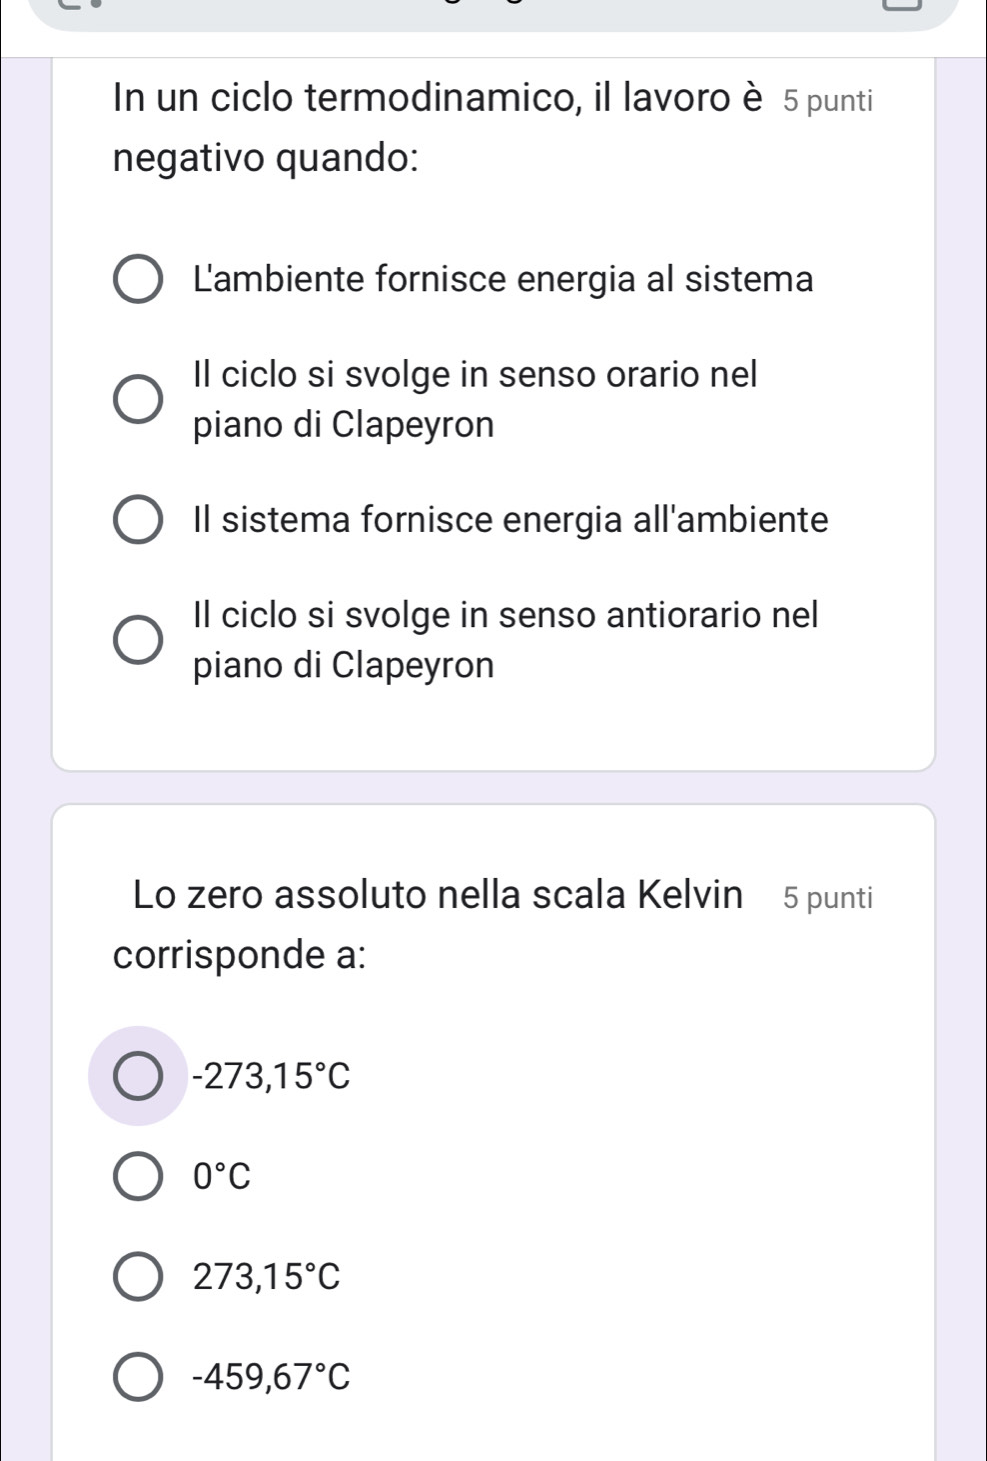Tap the "senso antiorario nel piano di Clapeyron" text

(x=505, y=640)
